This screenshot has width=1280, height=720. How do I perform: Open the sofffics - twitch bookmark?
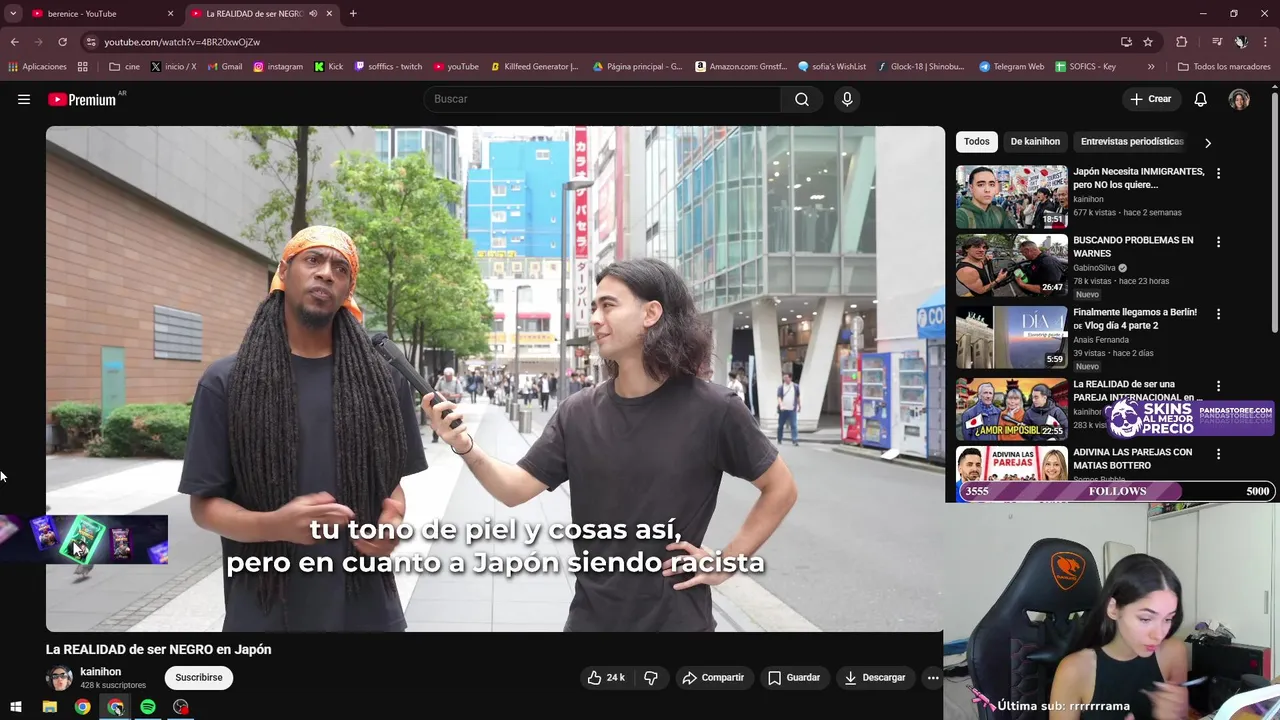point(388,67)
